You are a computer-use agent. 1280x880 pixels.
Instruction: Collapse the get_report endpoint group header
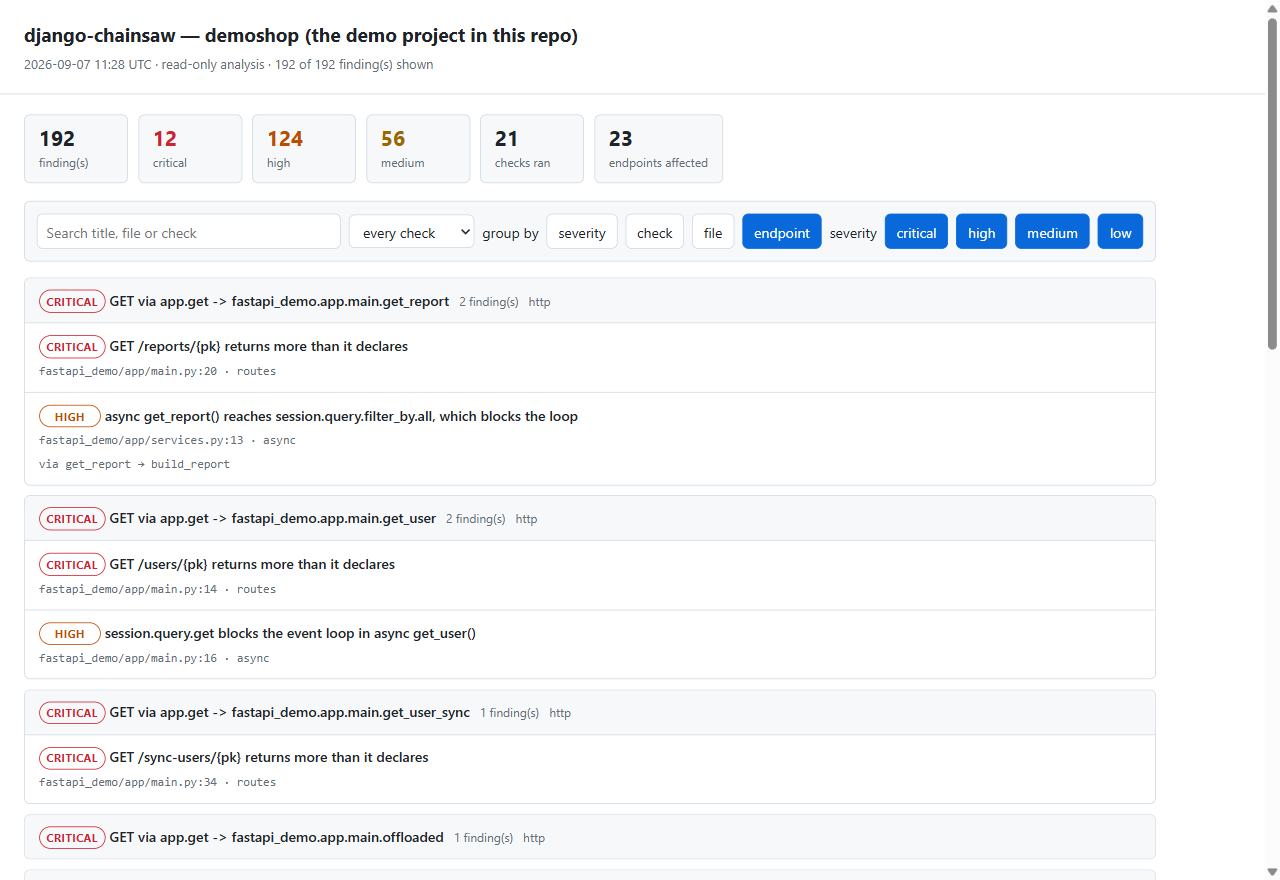[590, 301]
